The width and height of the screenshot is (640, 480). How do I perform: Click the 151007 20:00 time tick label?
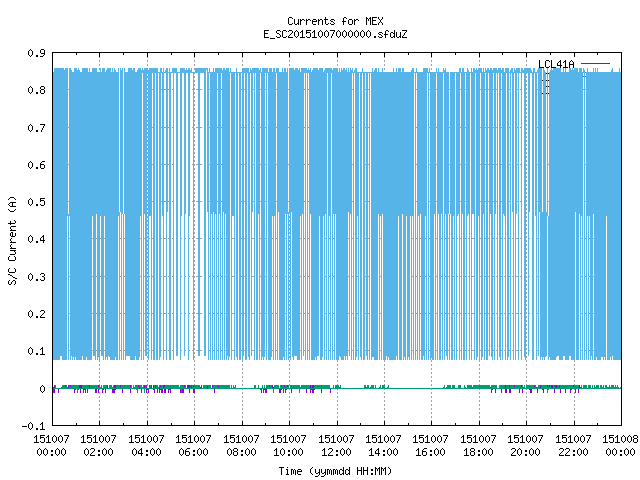(x=525, y=446)
